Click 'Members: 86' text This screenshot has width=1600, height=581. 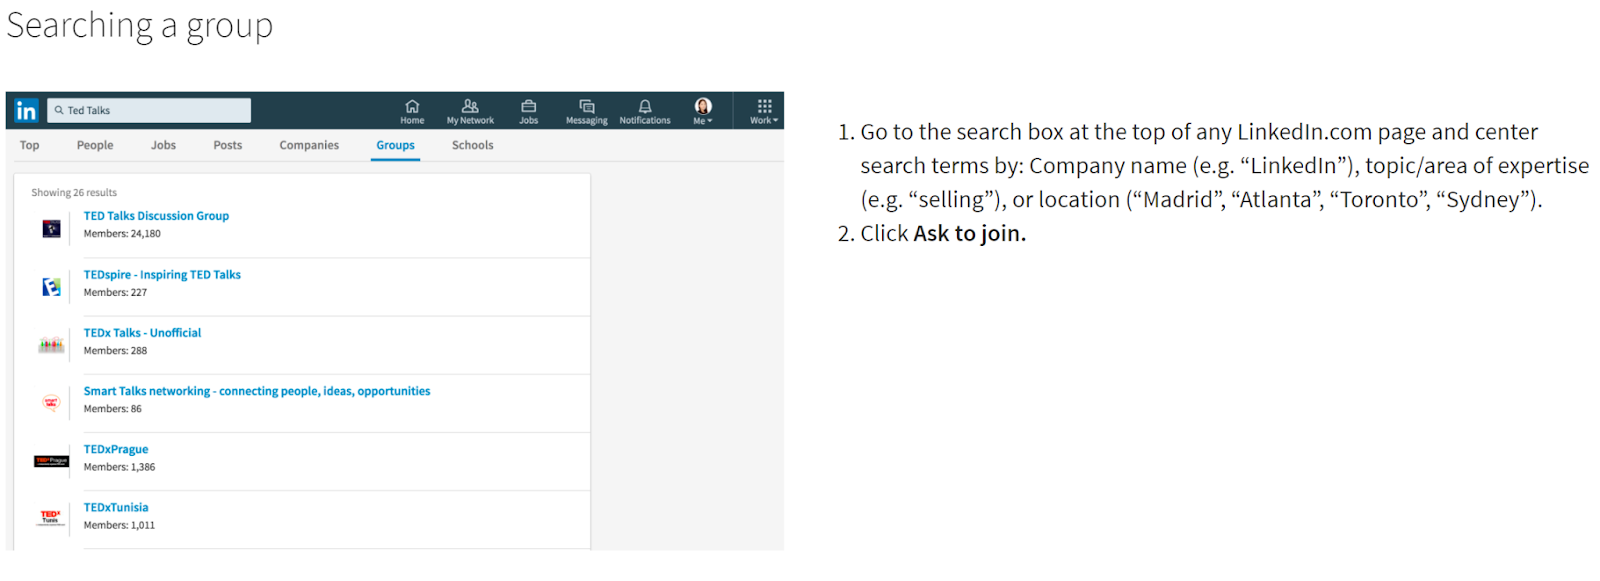(113, 409)
